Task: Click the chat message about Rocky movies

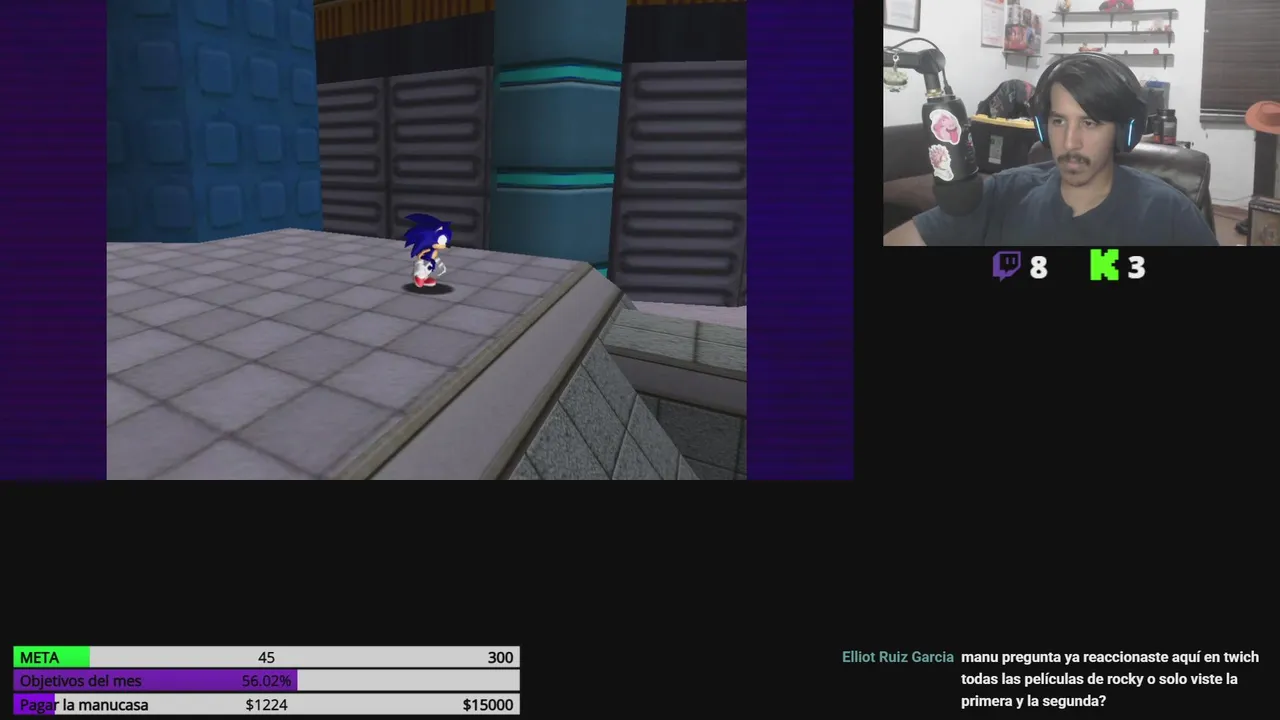Action: [x=1110, y=679]
